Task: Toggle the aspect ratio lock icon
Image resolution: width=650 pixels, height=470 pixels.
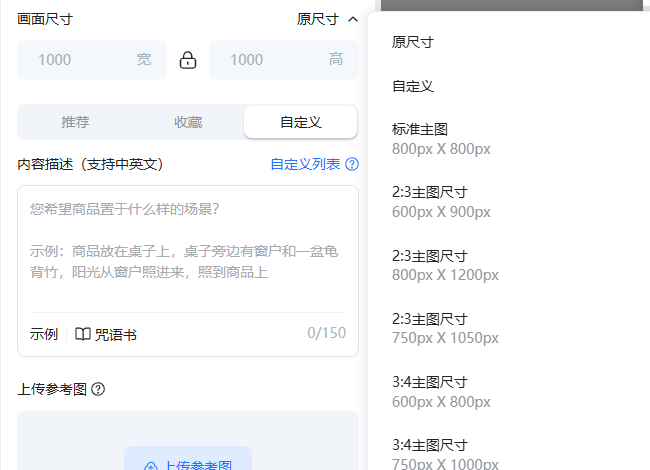Action: pos(188,60)
